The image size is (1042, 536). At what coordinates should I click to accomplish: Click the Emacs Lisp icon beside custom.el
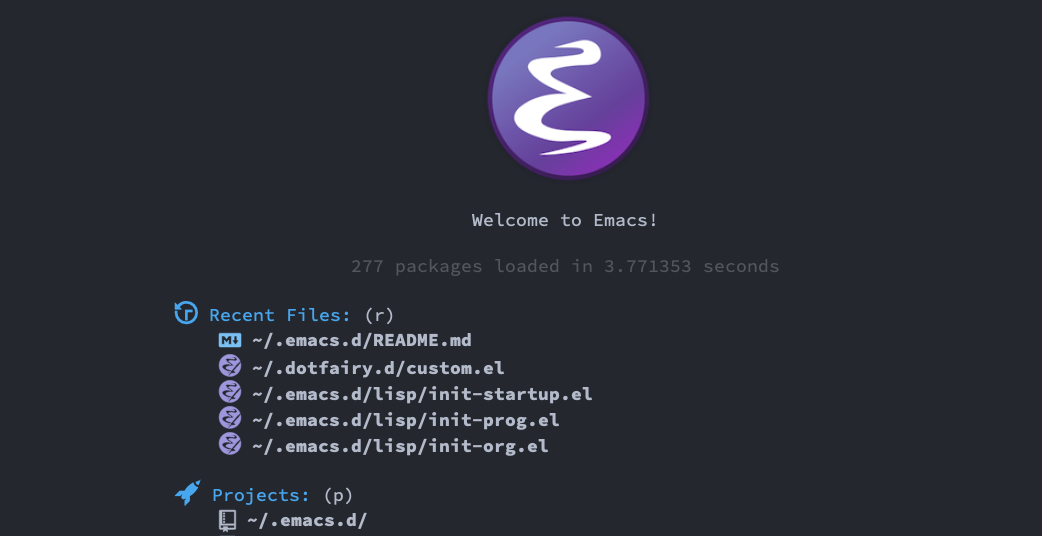point(230,366)
